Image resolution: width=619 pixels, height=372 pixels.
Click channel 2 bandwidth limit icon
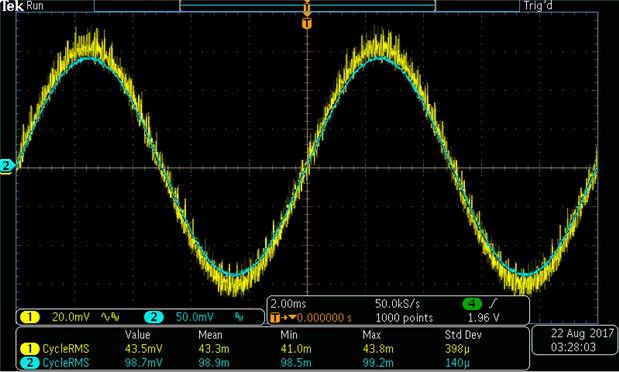point(239,317)
